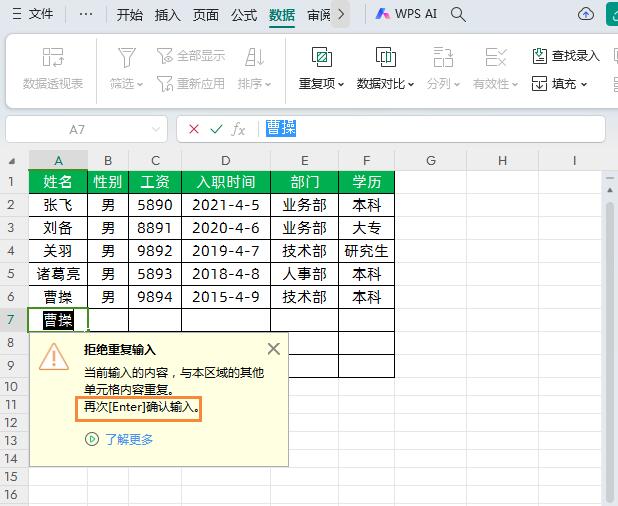Switch to the 开始 tab
Screen dimensions: 618x506
pyautogui.click(x=129, y=15)
